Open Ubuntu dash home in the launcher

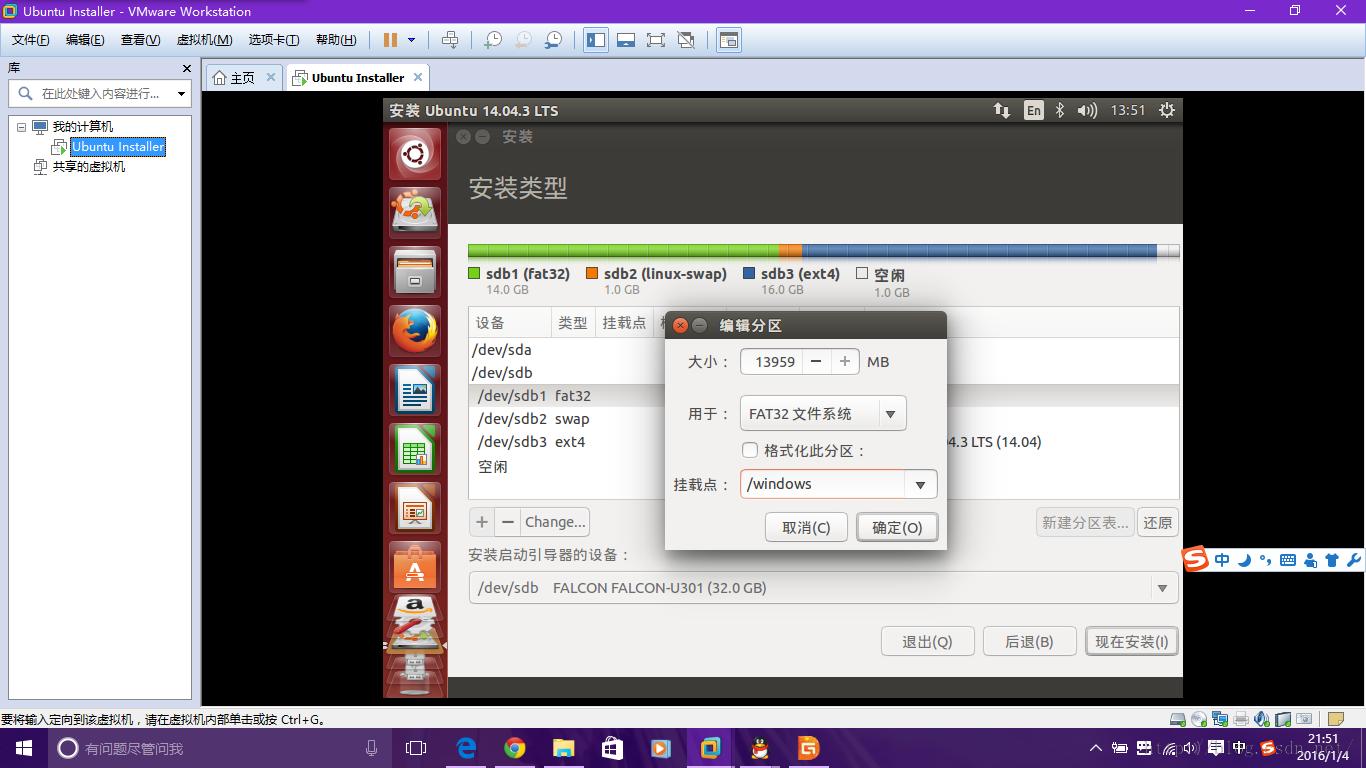coord(414,154)
